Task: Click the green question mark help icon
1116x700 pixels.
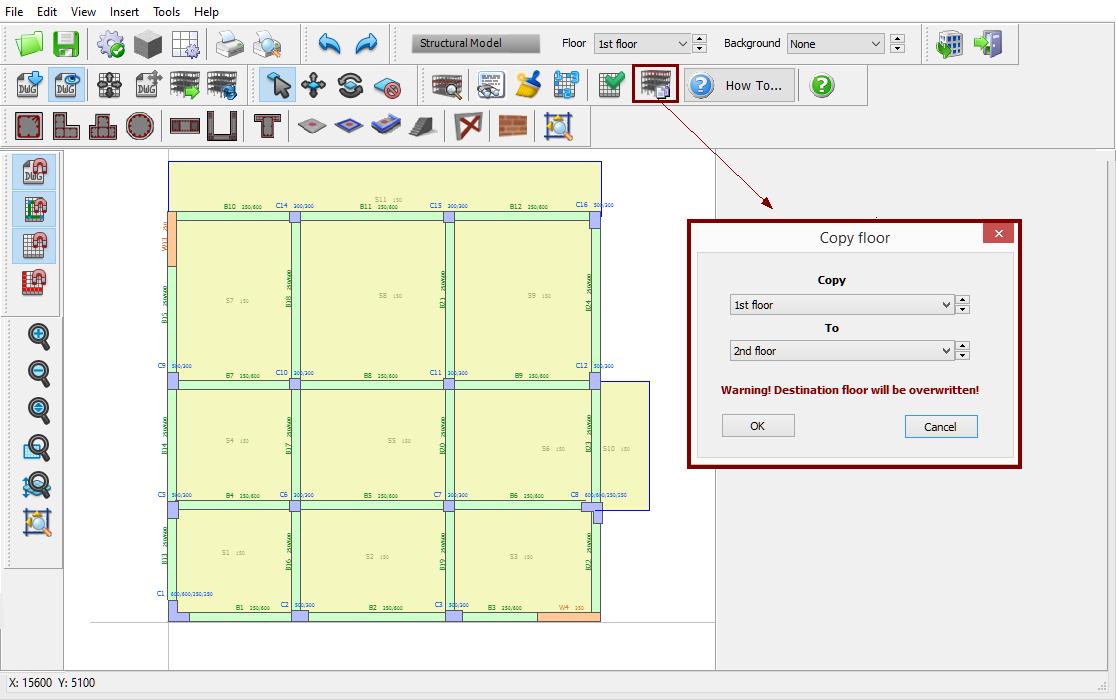Action: click(x=822, y=85)
